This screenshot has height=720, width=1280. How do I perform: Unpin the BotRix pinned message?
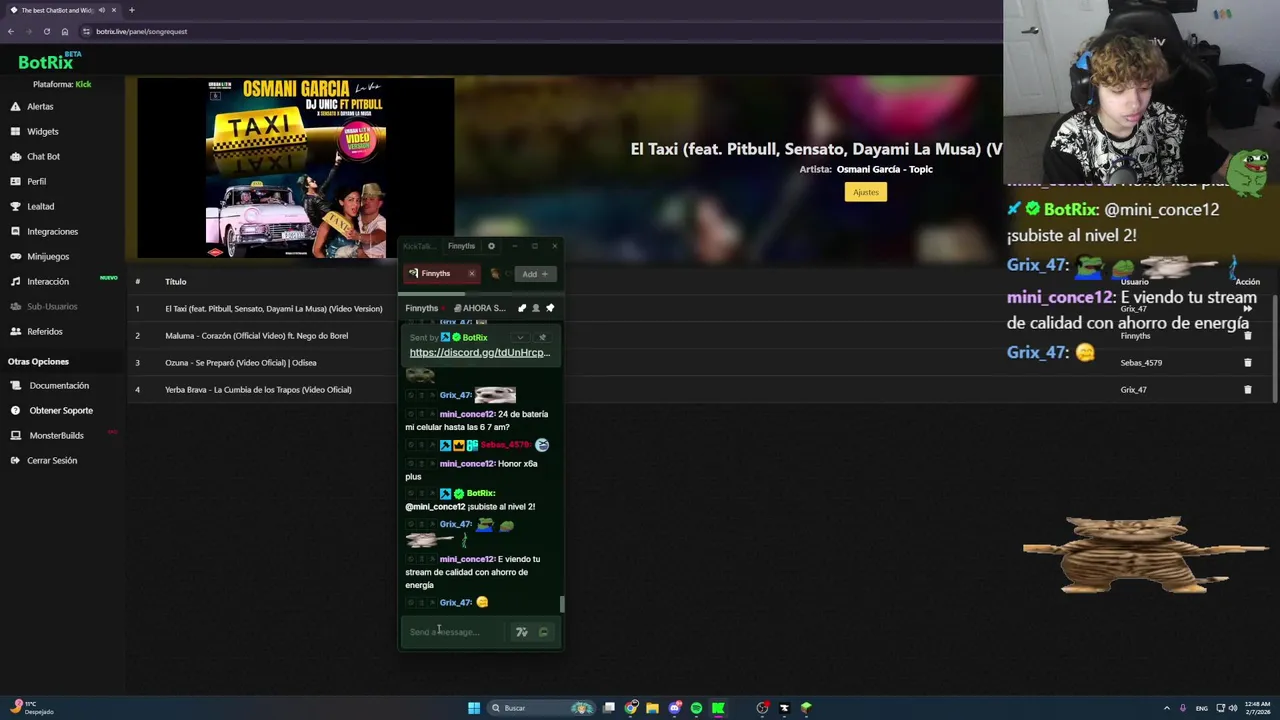click(542, 337)
